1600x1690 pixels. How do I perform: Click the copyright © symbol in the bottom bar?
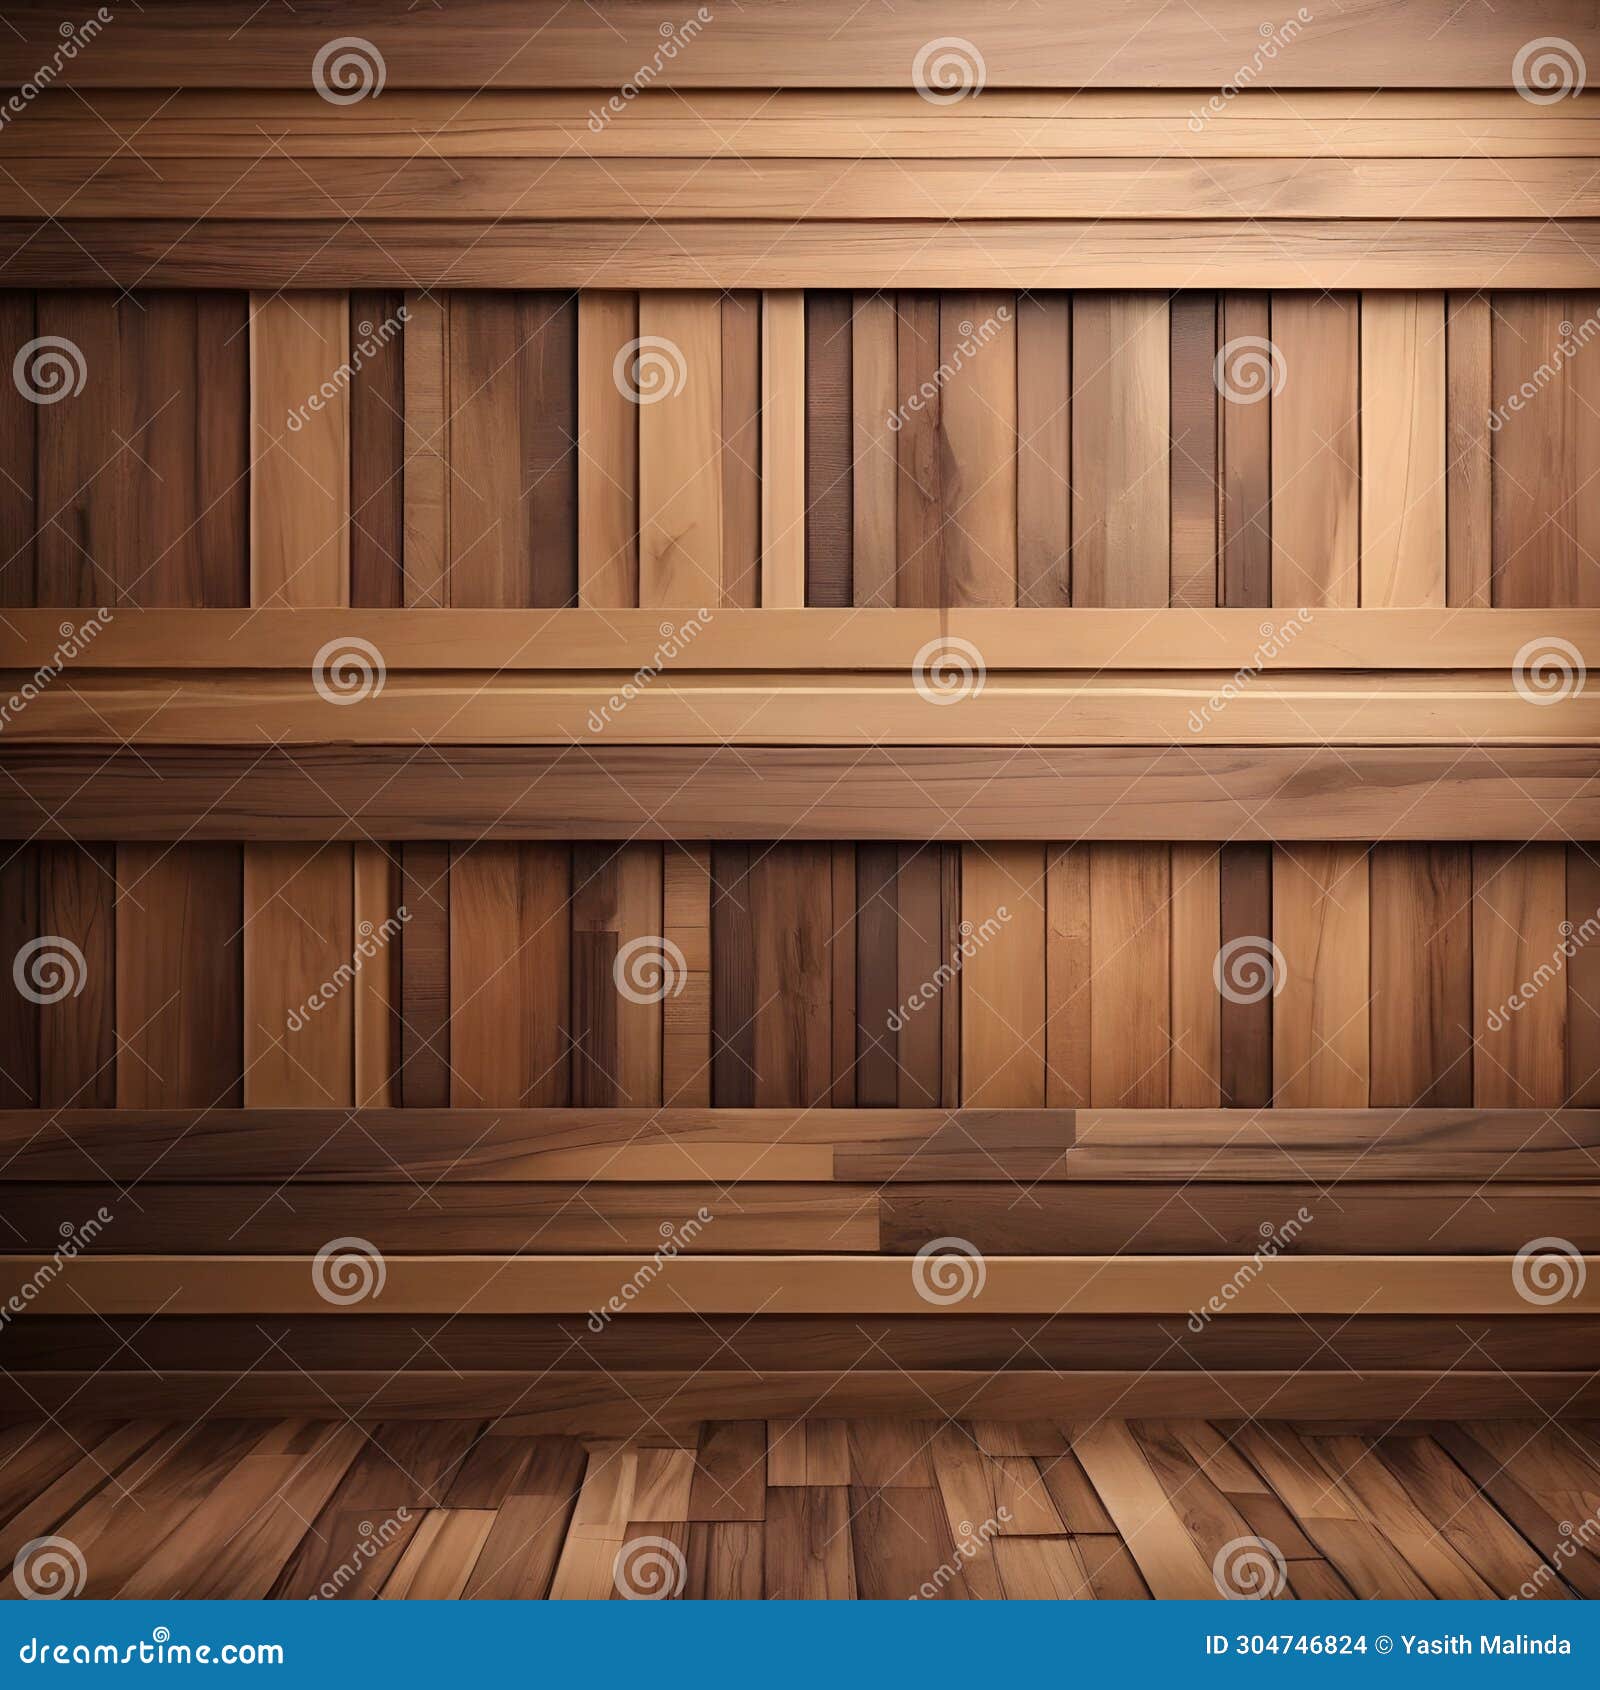click(1385, 1645)
